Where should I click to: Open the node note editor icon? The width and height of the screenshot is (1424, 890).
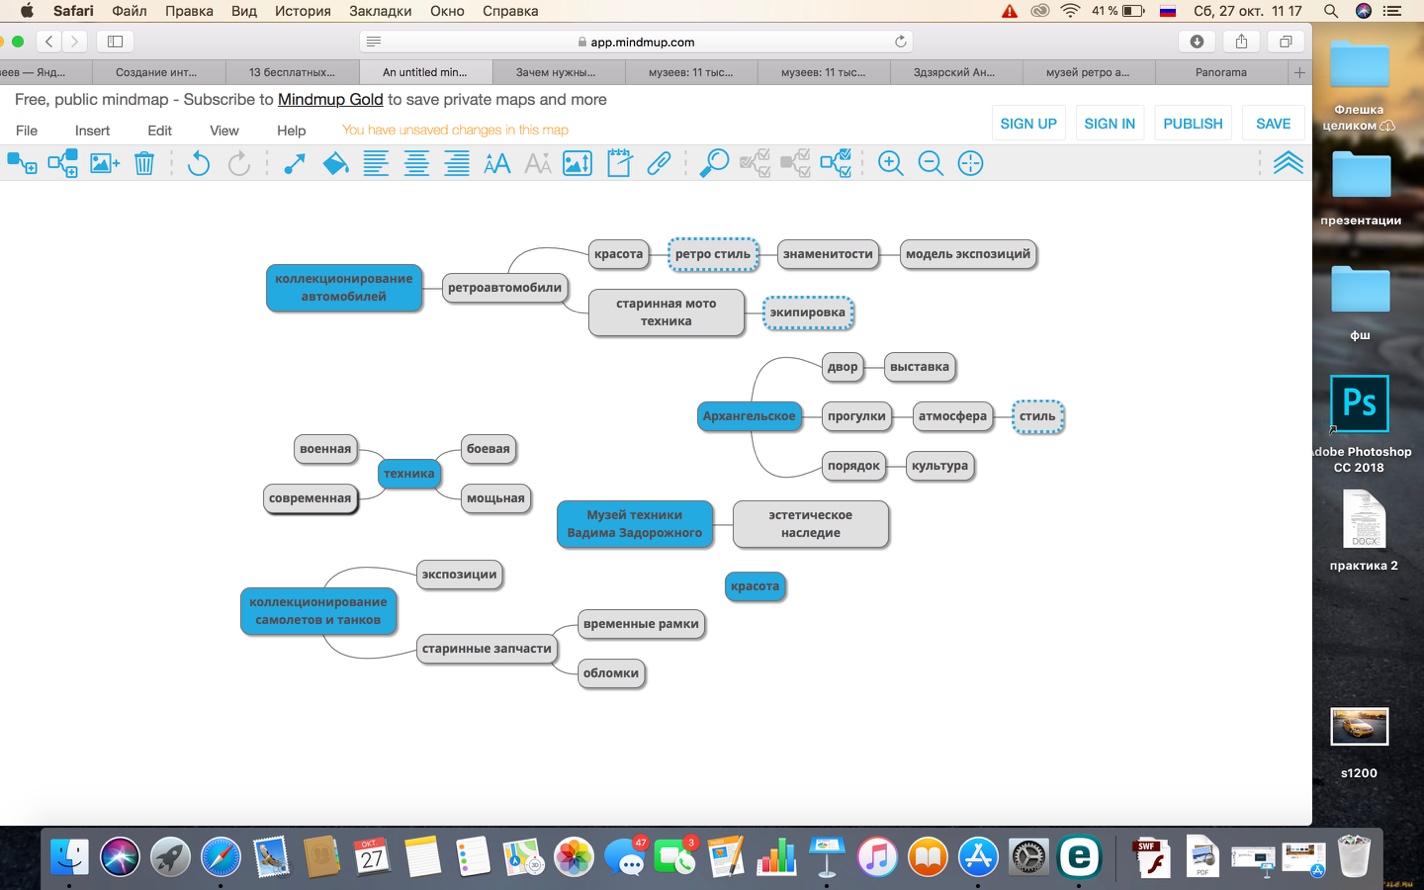(619, 163)
